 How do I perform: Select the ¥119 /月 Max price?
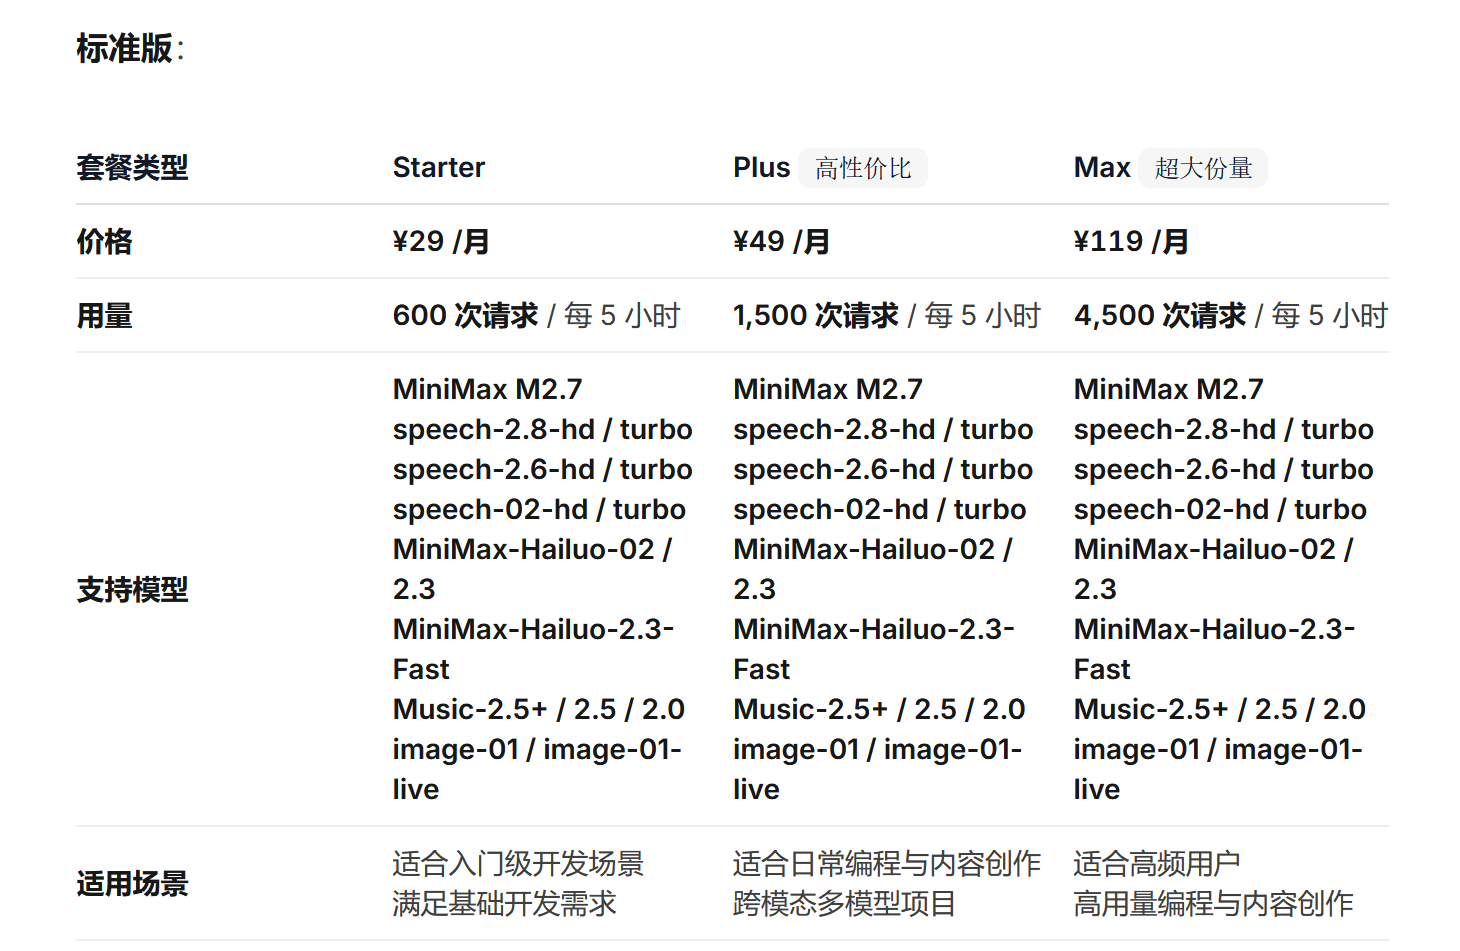pos(1130,241)
